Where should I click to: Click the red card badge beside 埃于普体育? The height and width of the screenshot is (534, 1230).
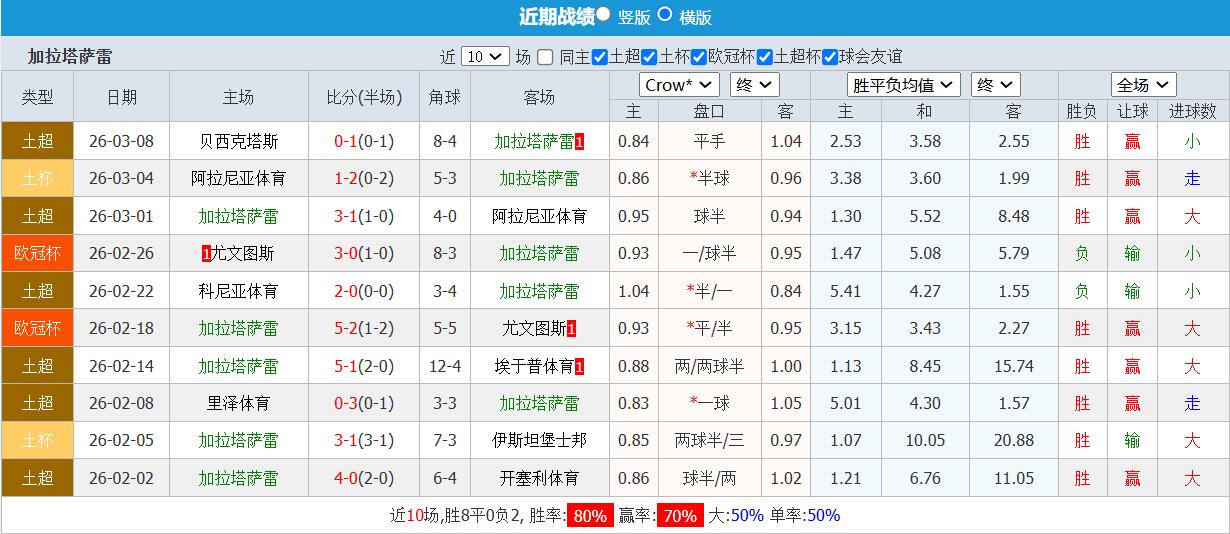pyautogui.click(x=579, y=367)
